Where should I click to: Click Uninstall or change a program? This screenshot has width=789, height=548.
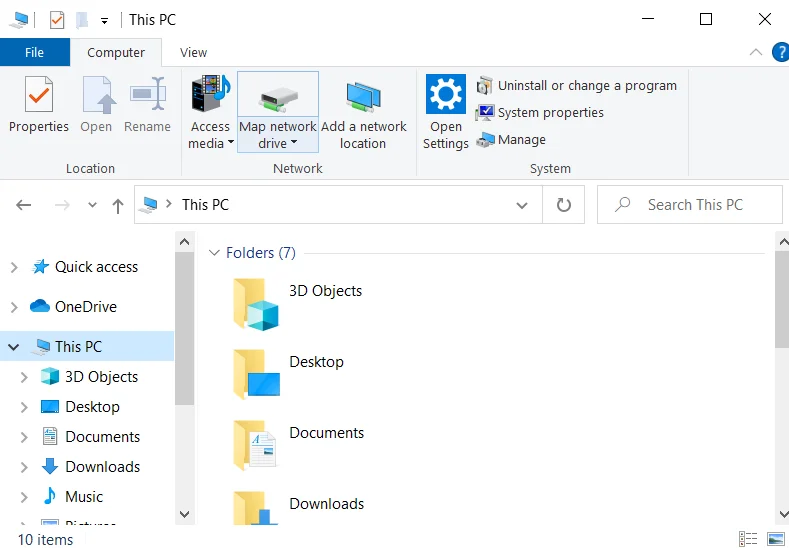point(577,86)
